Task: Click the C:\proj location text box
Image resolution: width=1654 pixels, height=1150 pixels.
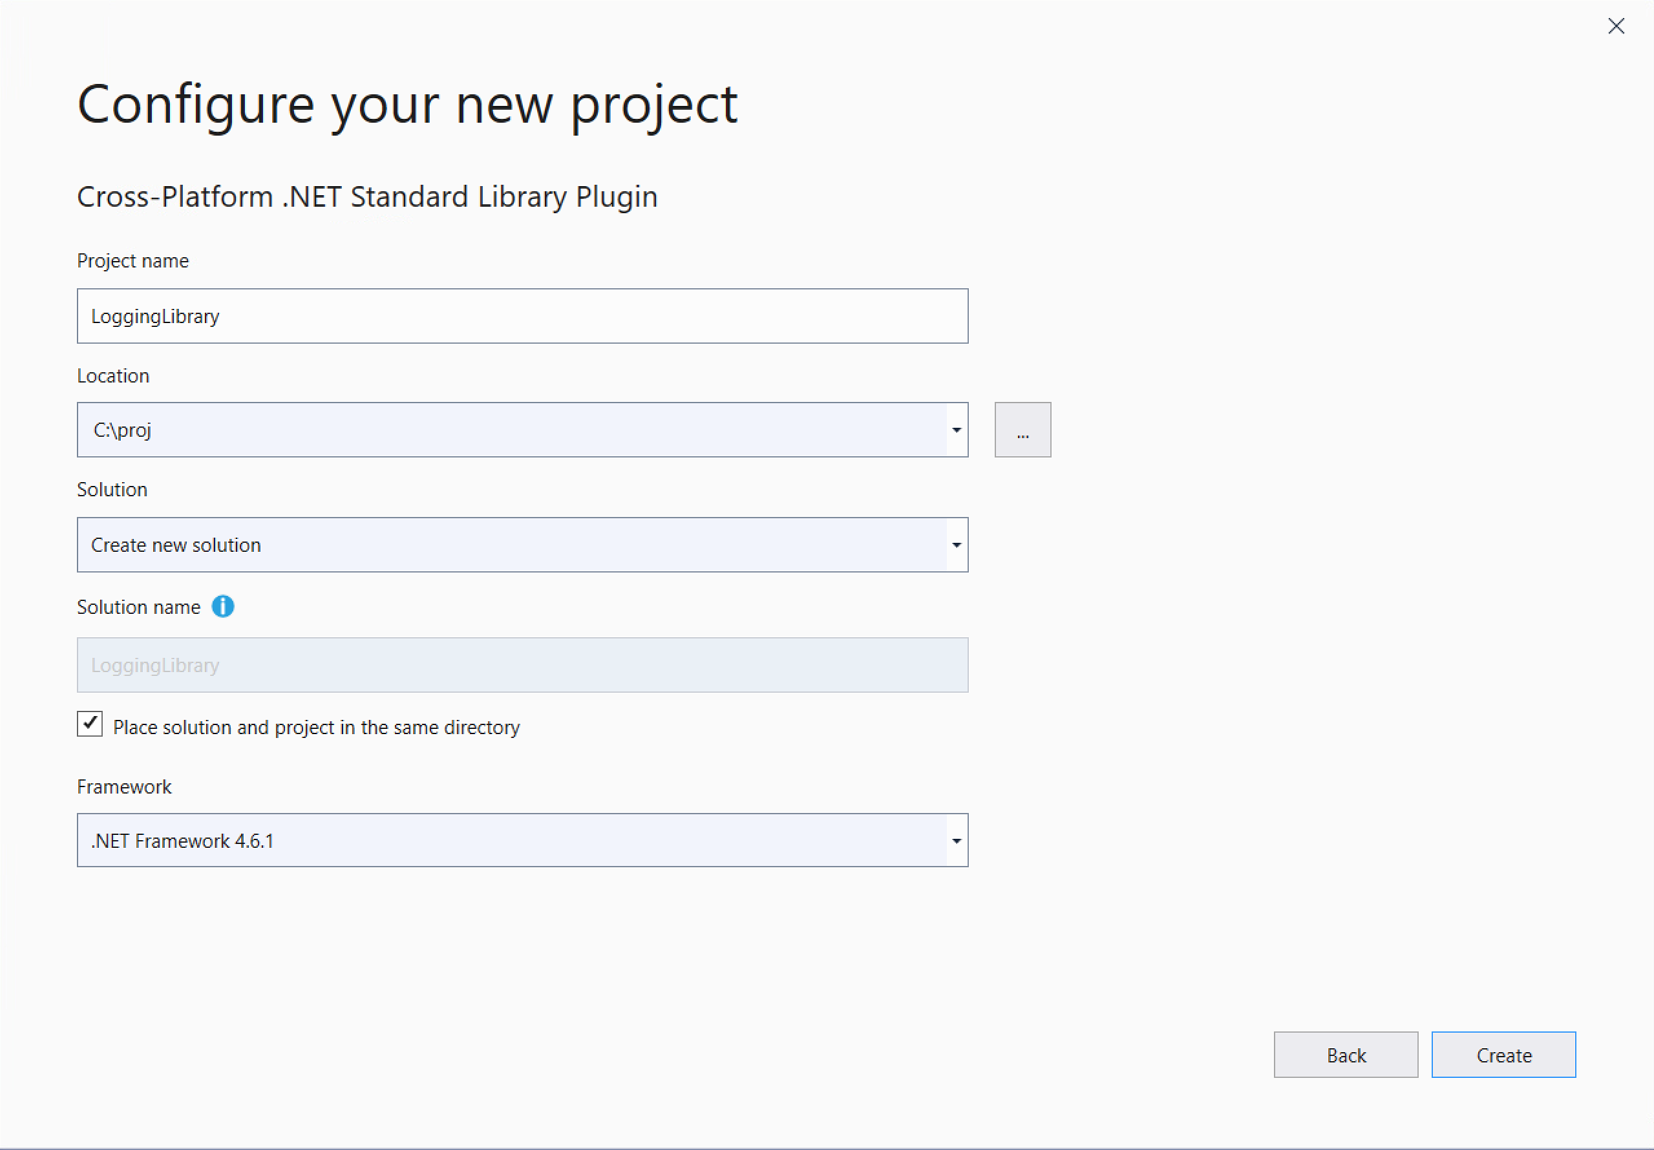Action: 512,430
